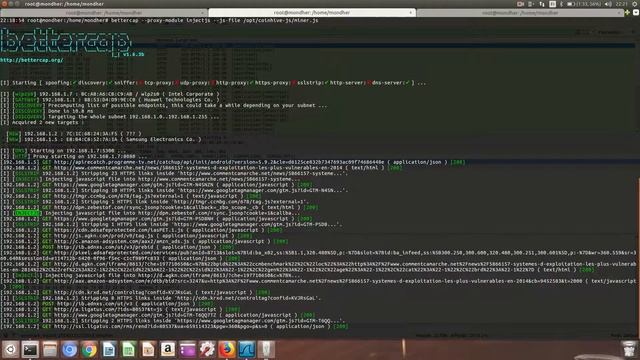Close the first terminal tab
Image resolution: width=640 pixels, height=360 pixels.
(x=202, y=13)
